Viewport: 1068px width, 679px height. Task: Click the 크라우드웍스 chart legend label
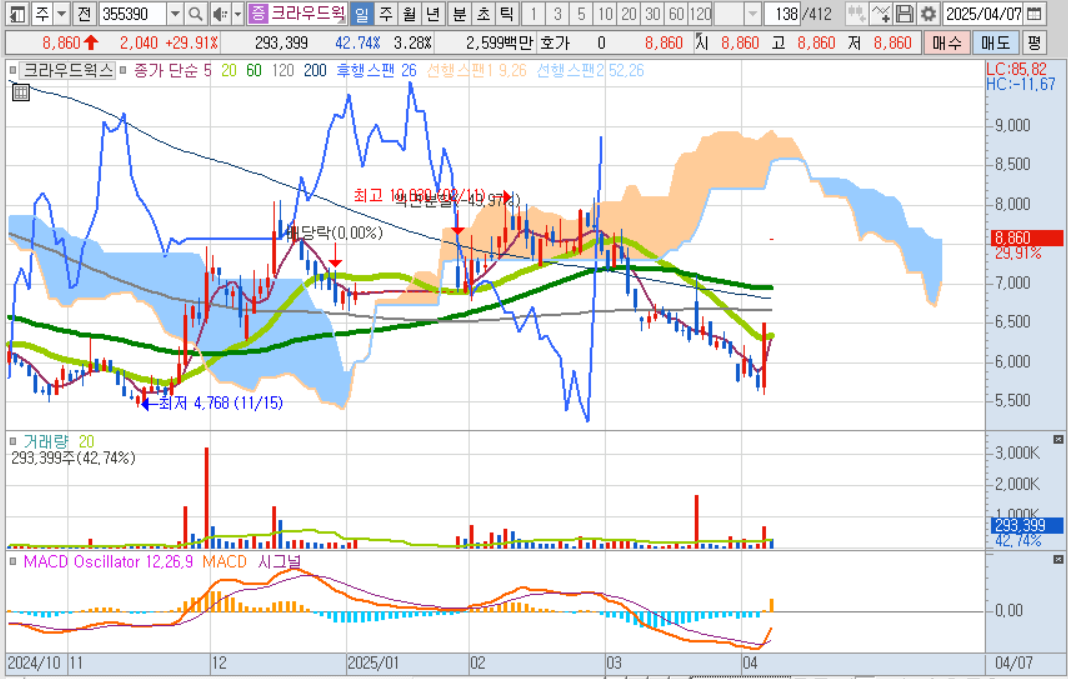coord(68,70)
